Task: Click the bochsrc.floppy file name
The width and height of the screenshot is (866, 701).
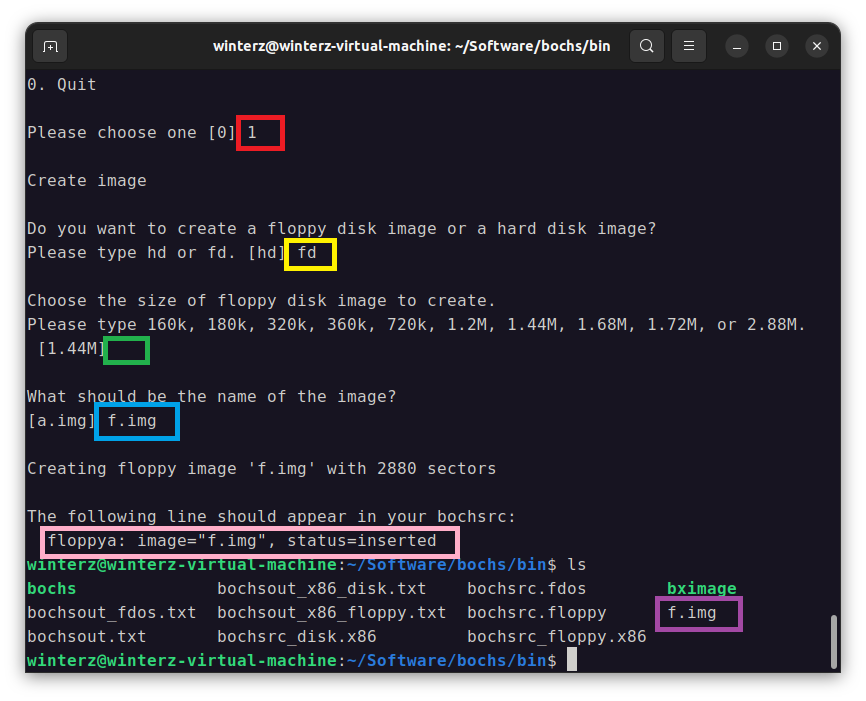Action: tap(525, 612)
